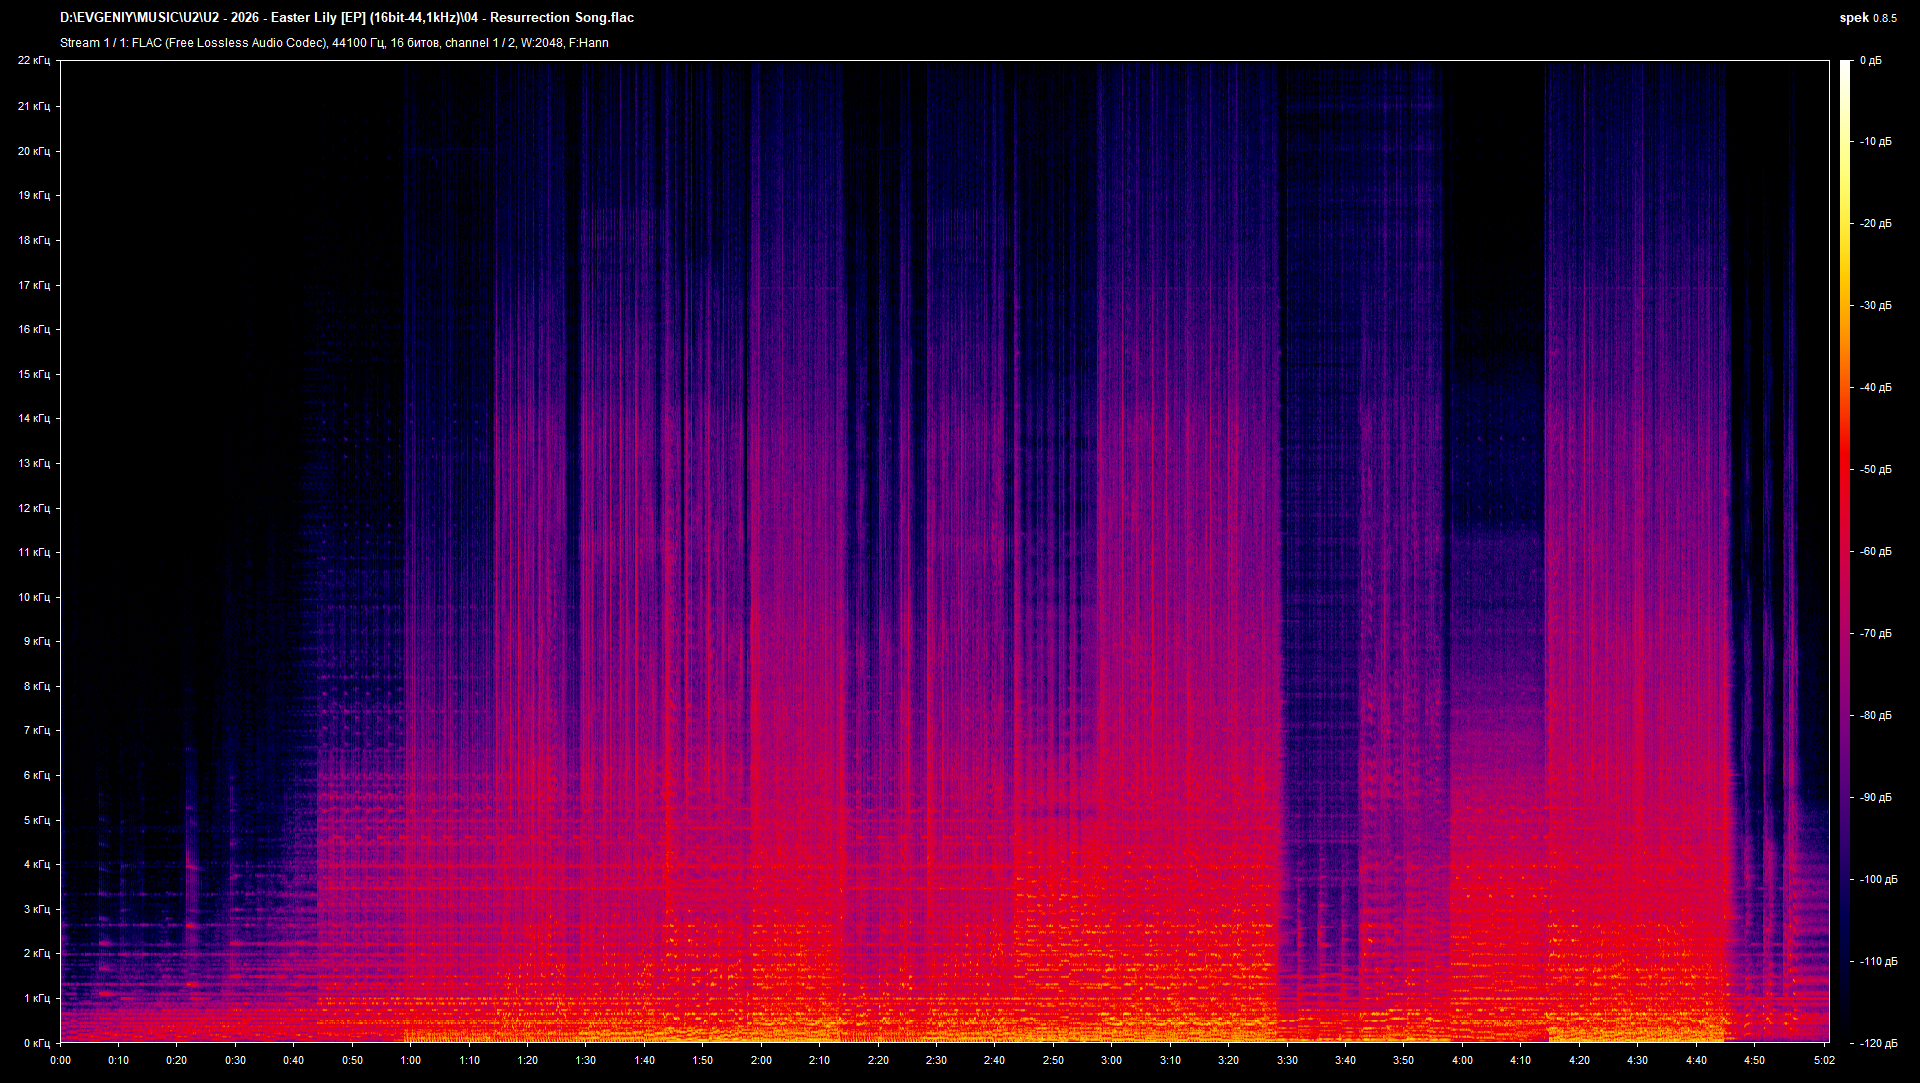Select the '5 кГц' frequency axis label
1920x1083 pixels.
point(37,820)
